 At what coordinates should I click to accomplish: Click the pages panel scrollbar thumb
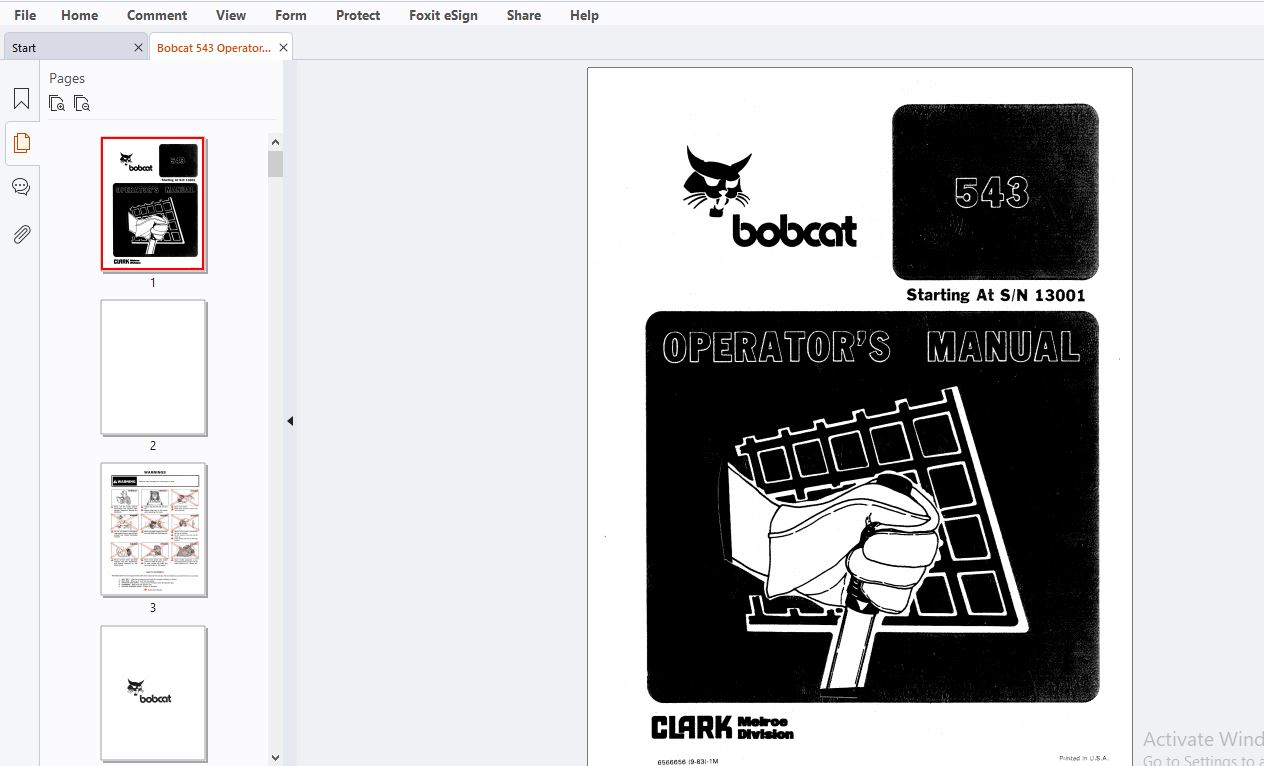pos(275,164)
